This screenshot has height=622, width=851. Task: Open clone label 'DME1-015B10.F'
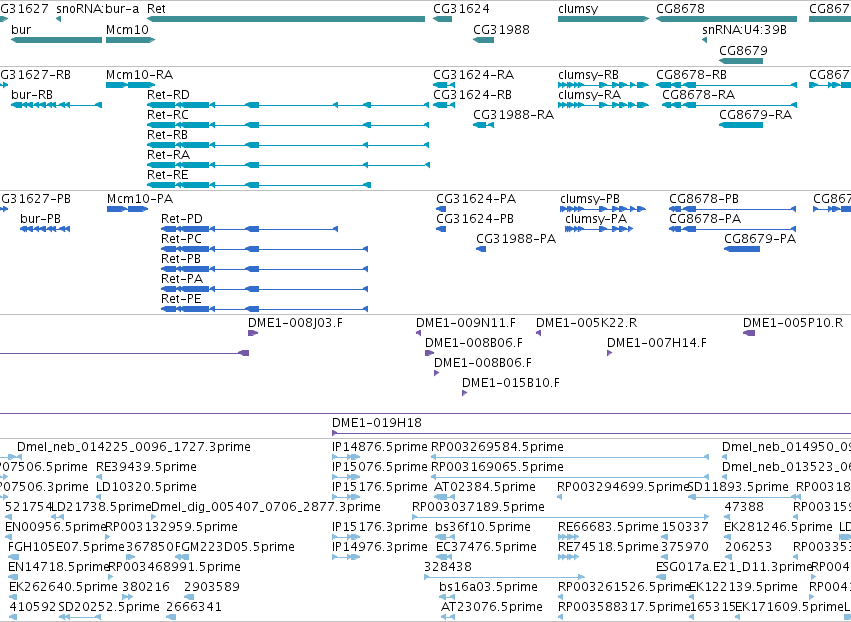[511, 383]
